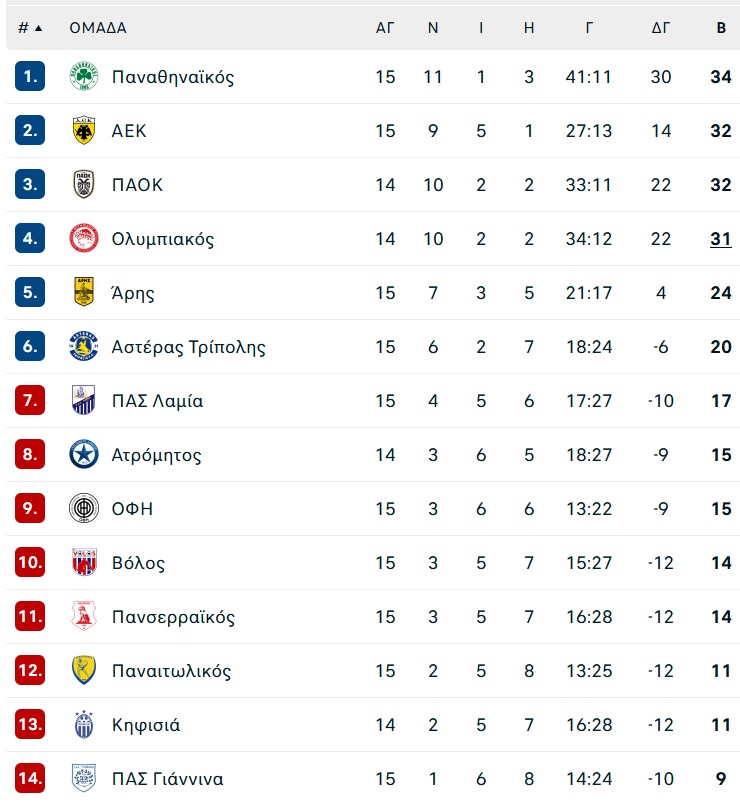740x803 pixels.
Task: Click the Παναιτωλικός yellow shield logo
Action: [83, 670]
